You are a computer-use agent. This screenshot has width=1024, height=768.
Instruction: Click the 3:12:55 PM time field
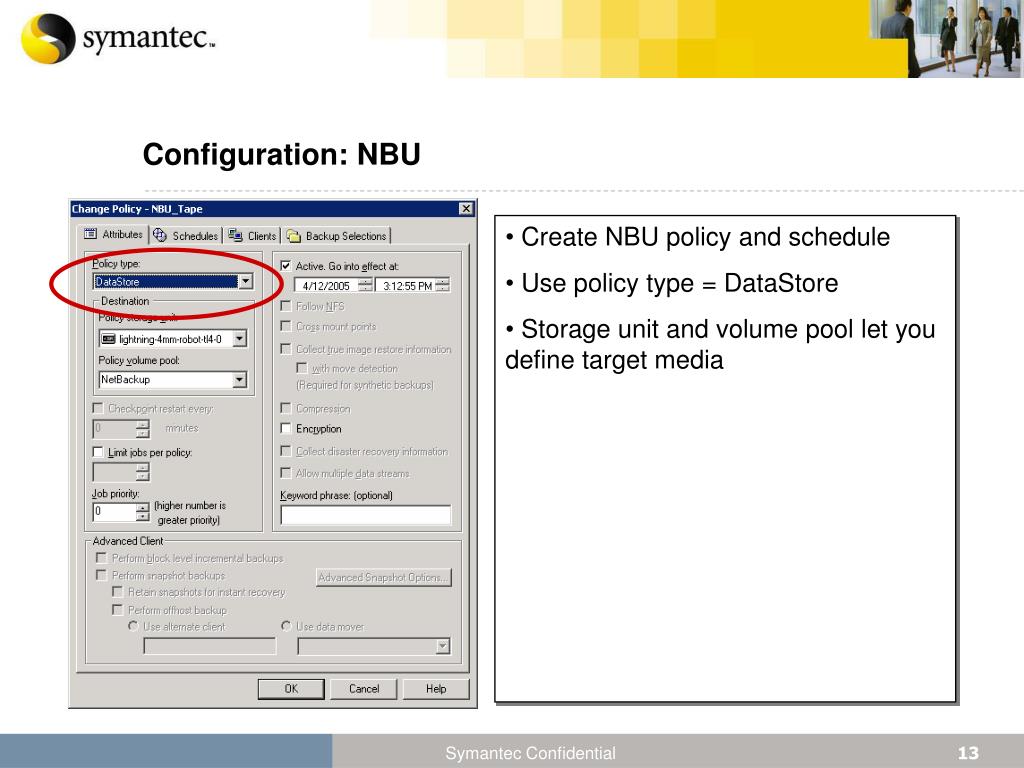(406, 285)
